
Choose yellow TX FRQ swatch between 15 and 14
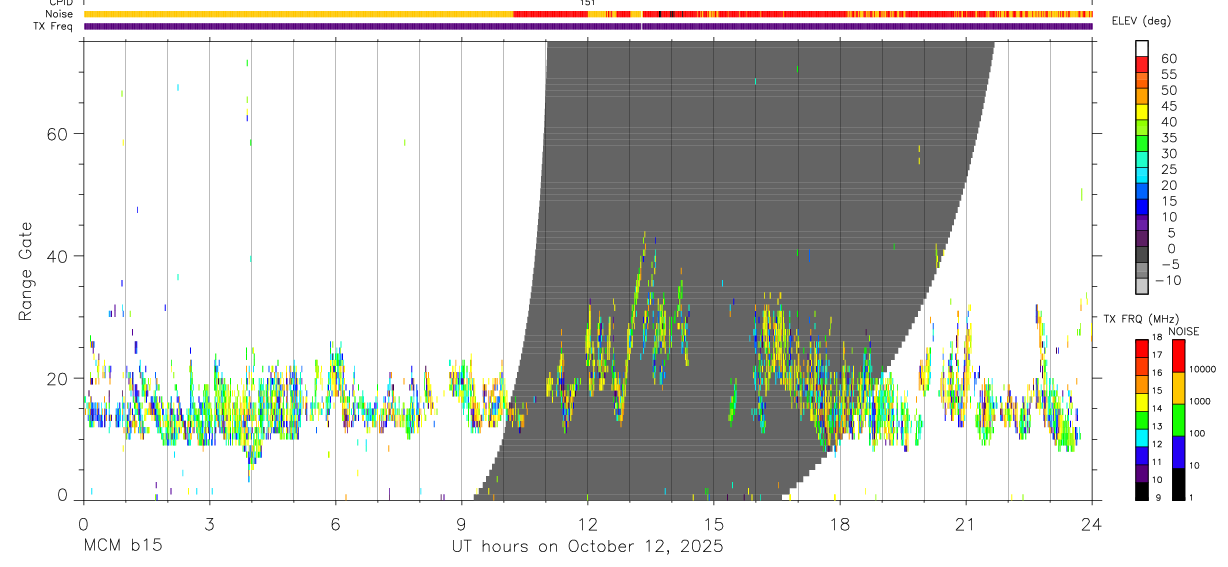1142,402
